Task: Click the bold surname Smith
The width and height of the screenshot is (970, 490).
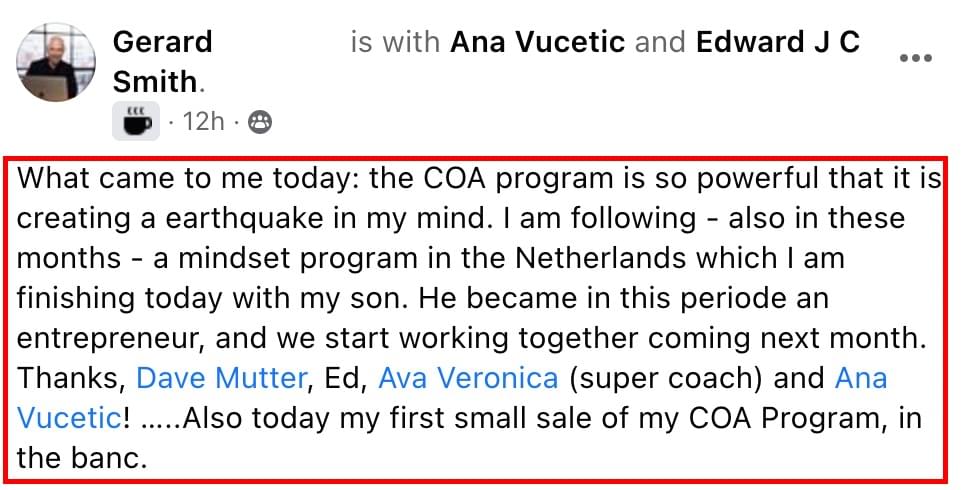Action: (155, 82)
